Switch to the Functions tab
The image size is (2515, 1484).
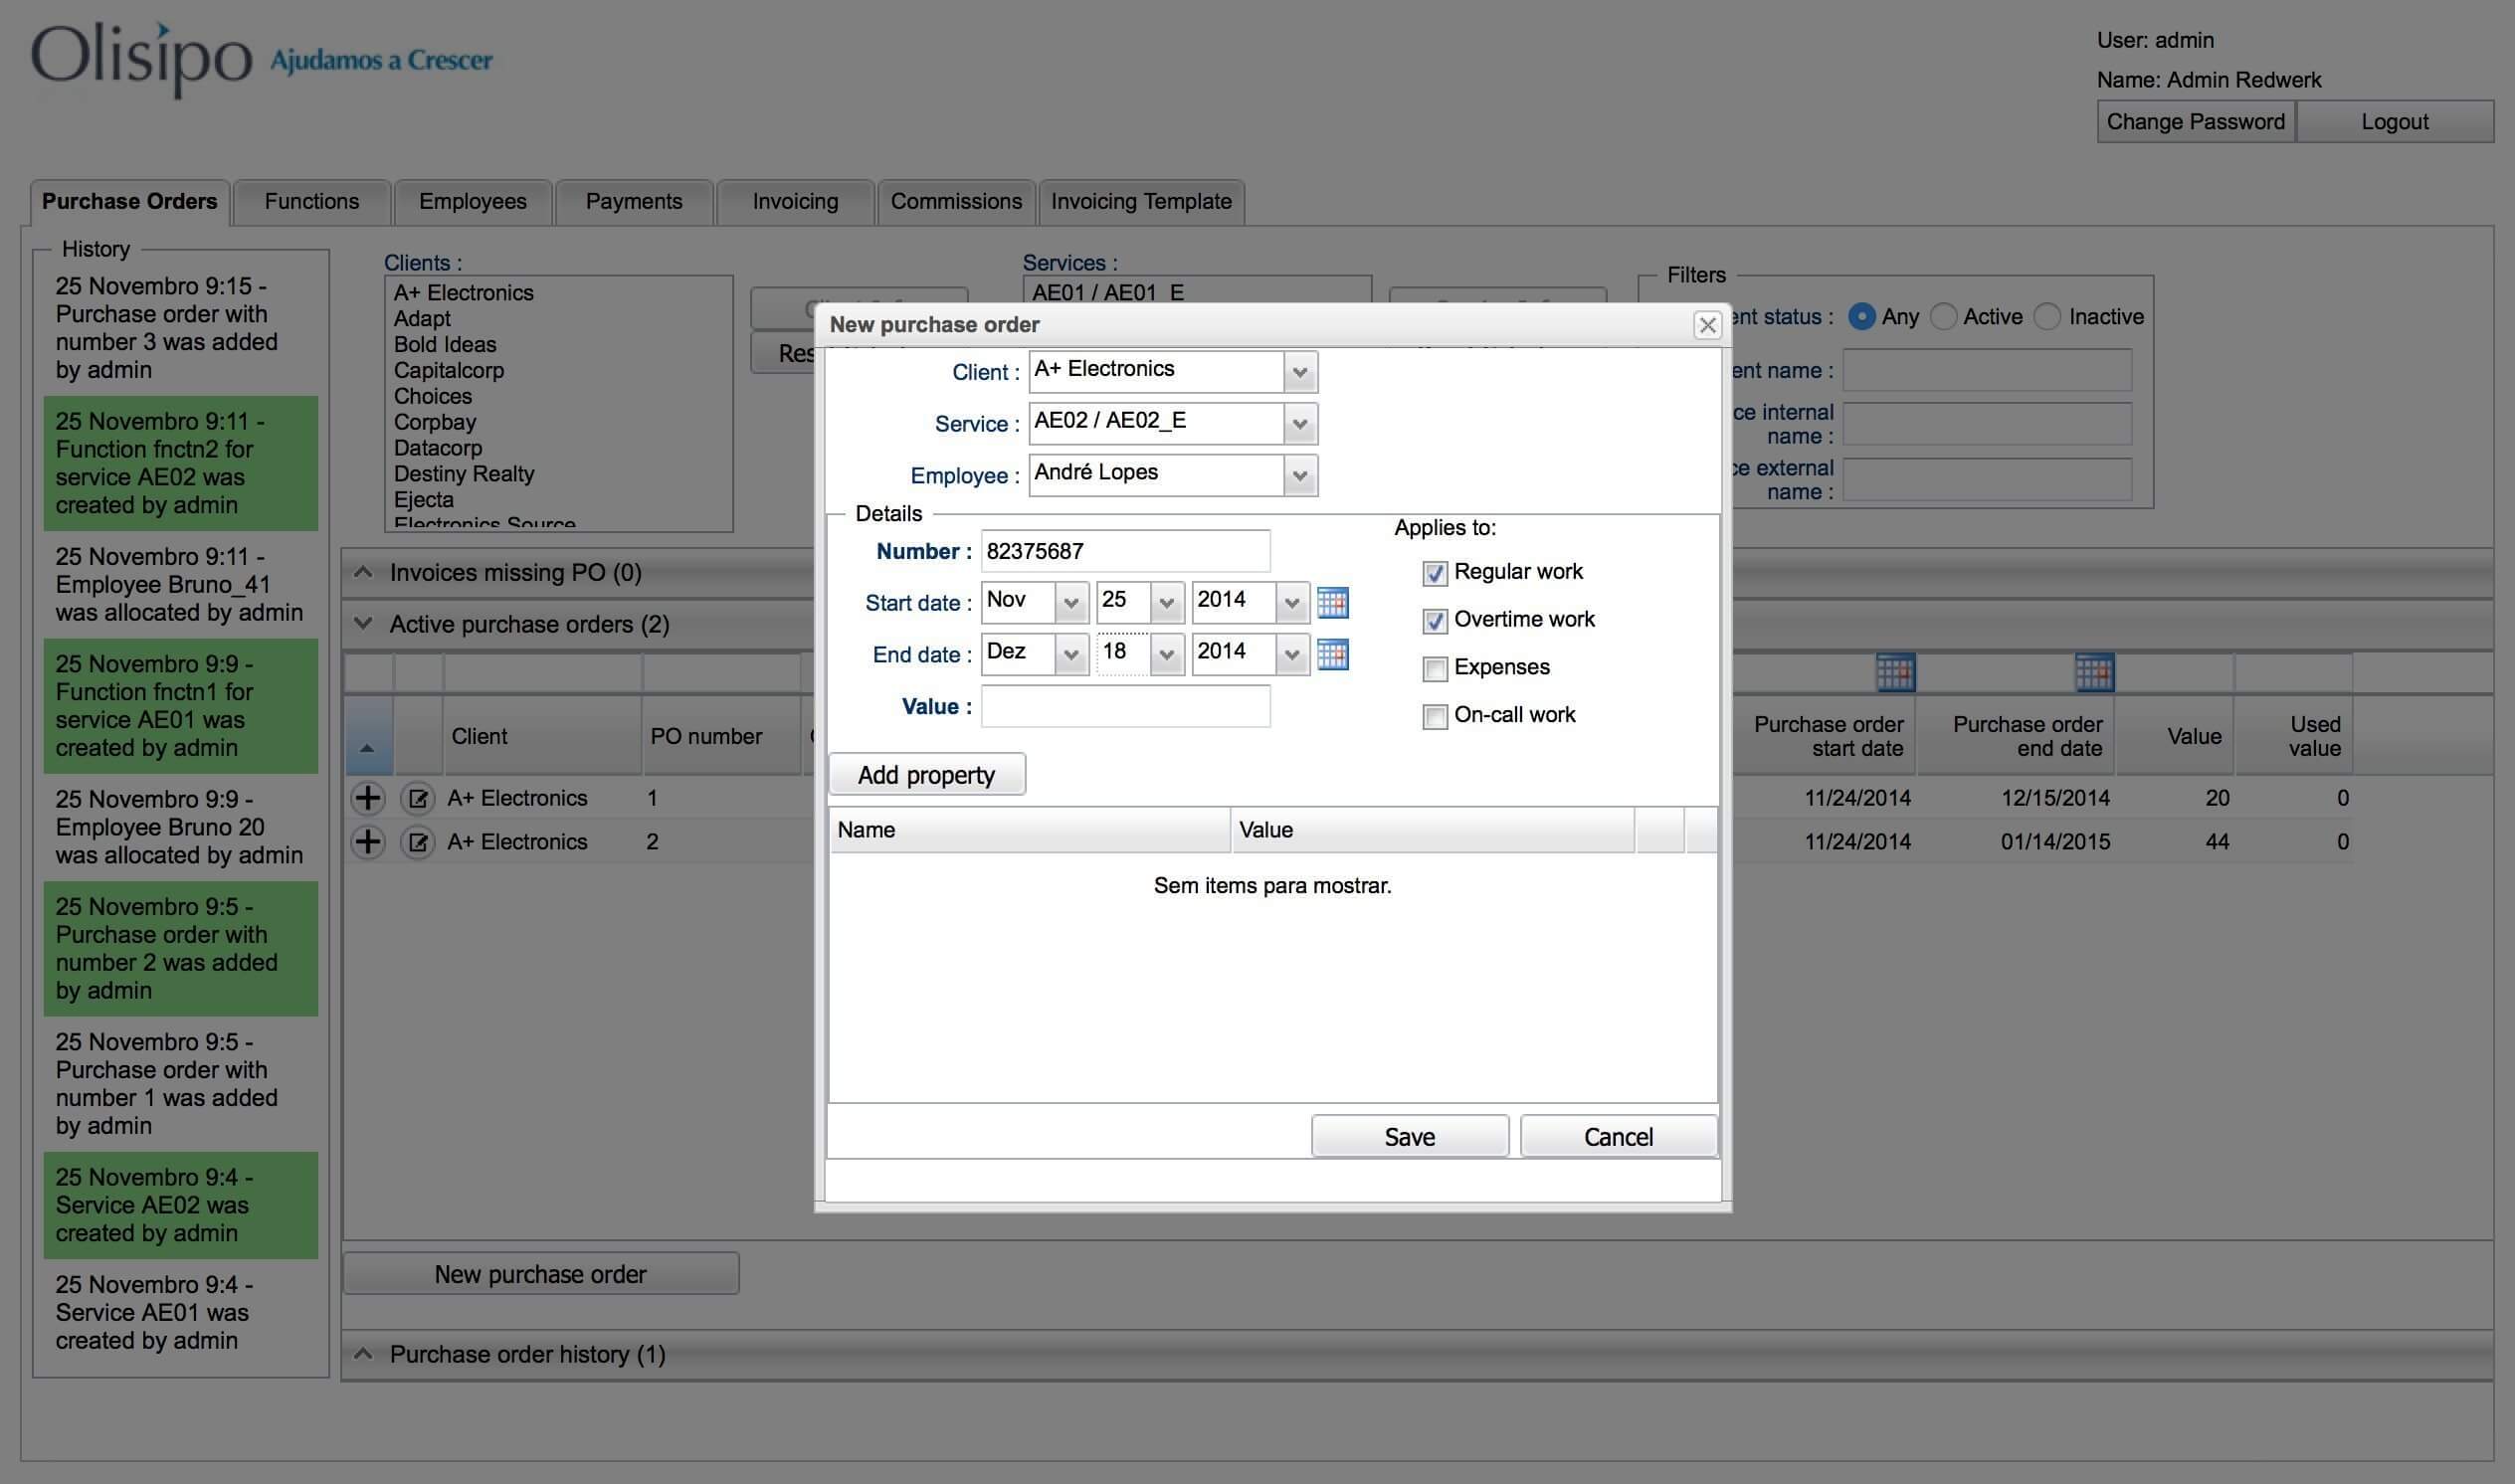312,202
